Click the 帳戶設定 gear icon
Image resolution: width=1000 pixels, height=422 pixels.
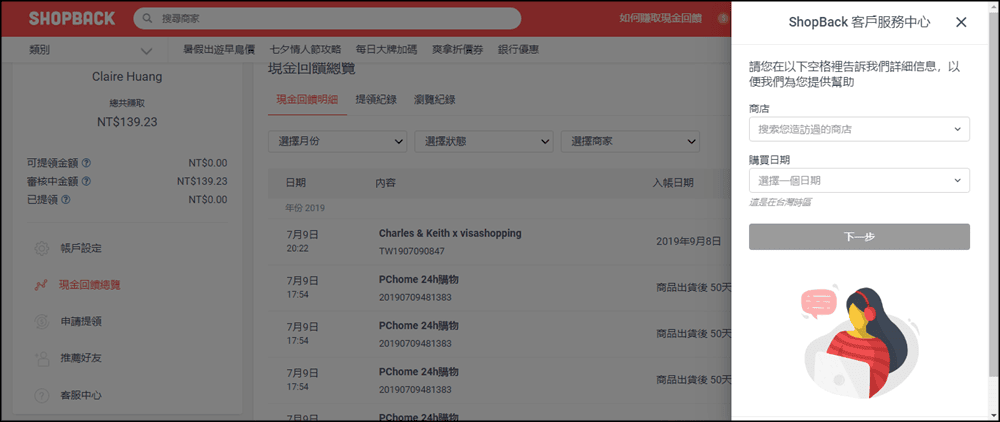41,248
